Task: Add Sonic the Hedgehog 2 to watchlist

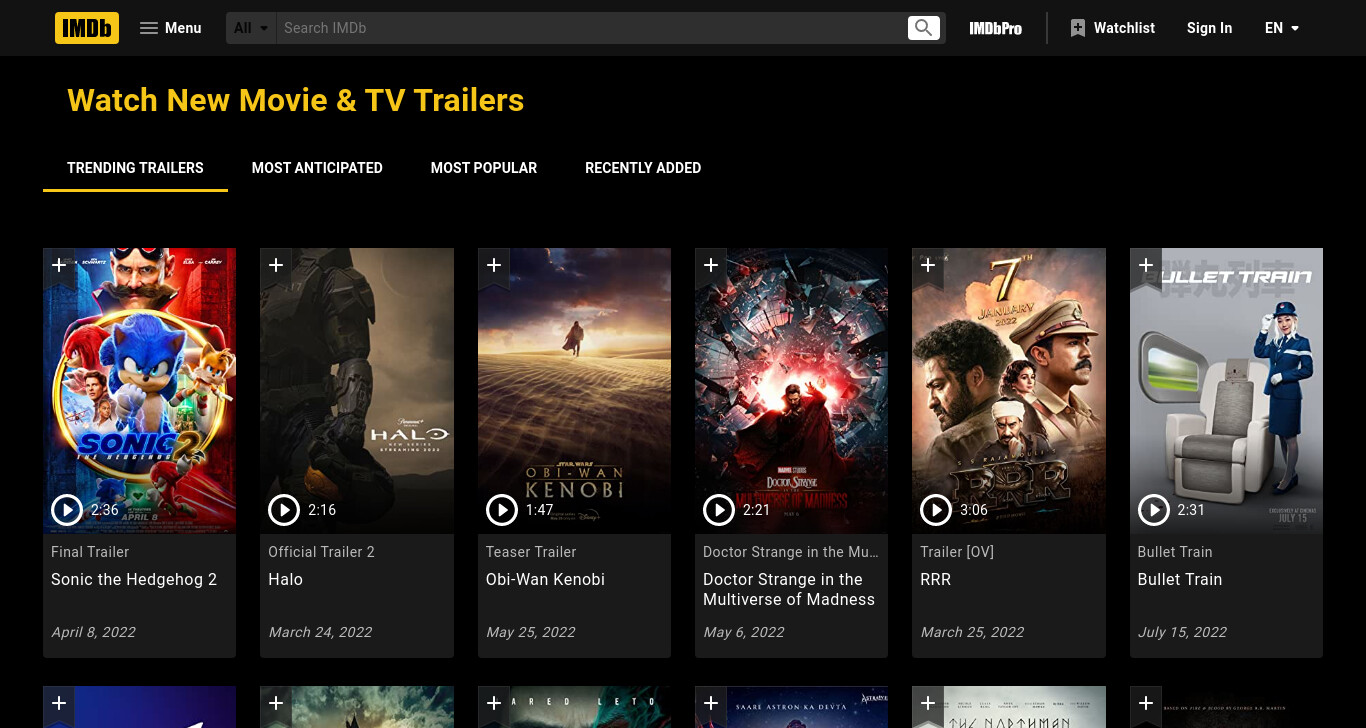Action: tap(59, 267)
